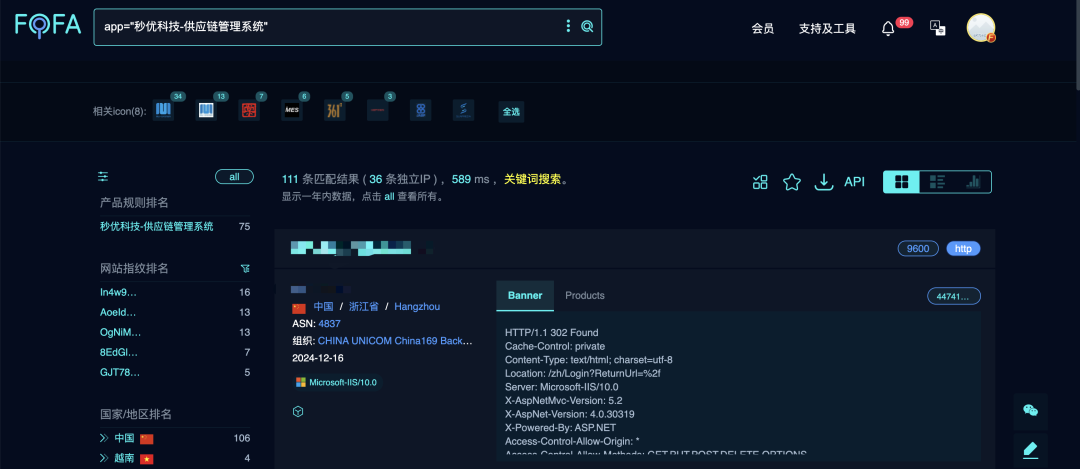Click the 9600 port tag
The width and height of the screenshot is (1080, 469).
(x=917, y=249)
